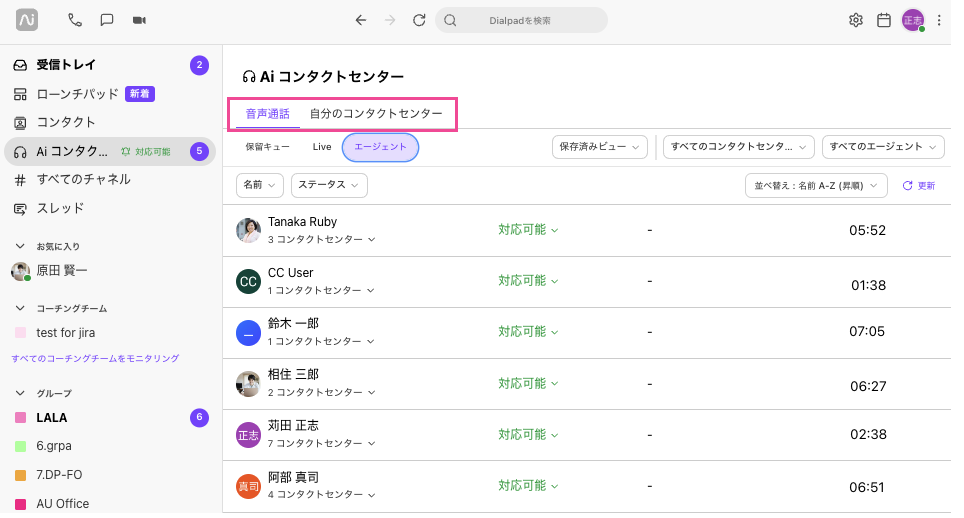964x518 pixels.
Task: Click すべてのコーチングチームをモニタリング link
Action: tap(95, 358)
